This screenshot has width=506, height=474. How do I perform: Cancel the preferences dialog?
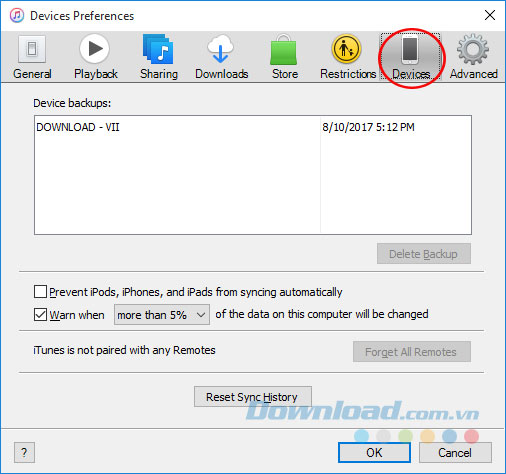(x=455, y=453)
